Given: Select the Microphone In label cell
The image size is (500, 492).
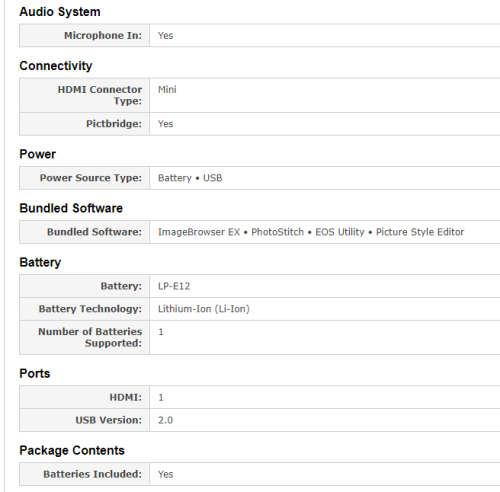Looking at the screenshot, I should pos(84,35).
